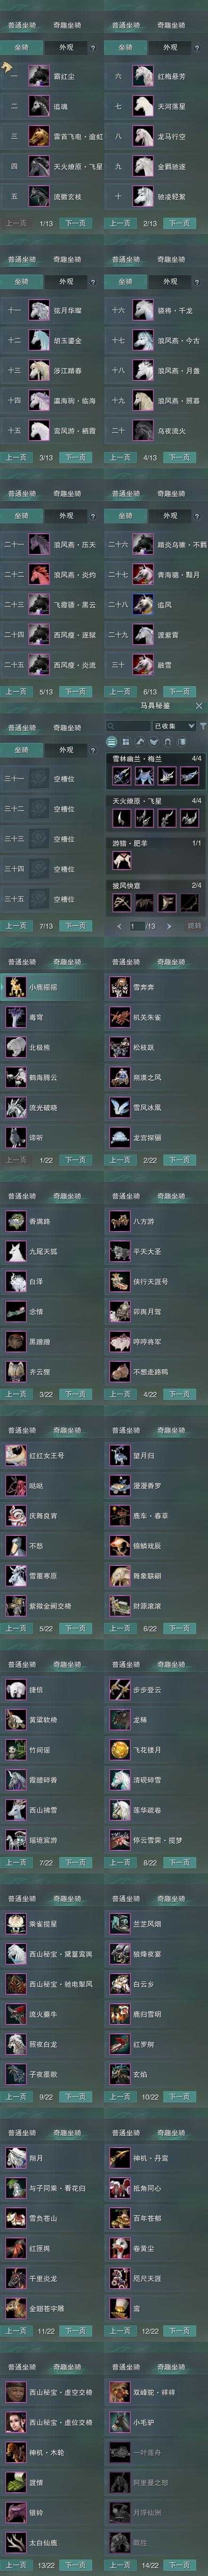208x2576 pixels.
Task: Toggle the 外观 appearance view on page 2/13
Action: pos(170,47)
